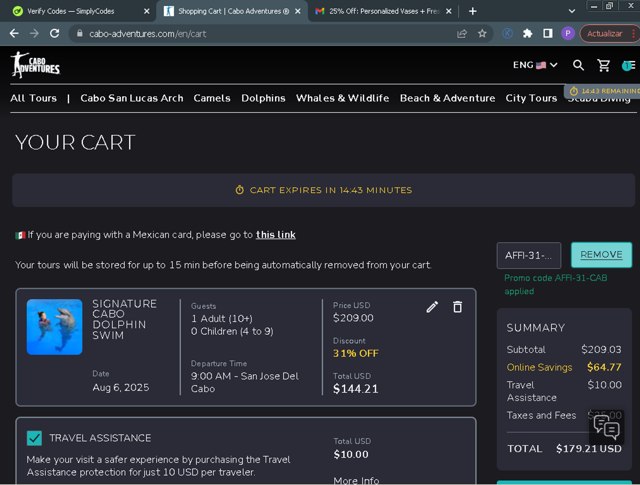
Task: Click the browser forward arrow
Action: (34, 33)
